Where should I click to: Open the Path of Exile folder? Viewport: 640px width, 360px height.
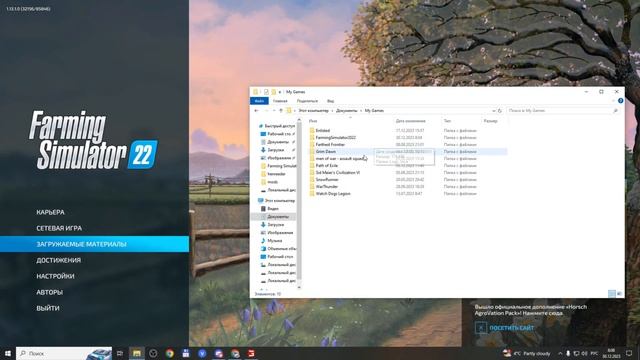click(327, 165)
